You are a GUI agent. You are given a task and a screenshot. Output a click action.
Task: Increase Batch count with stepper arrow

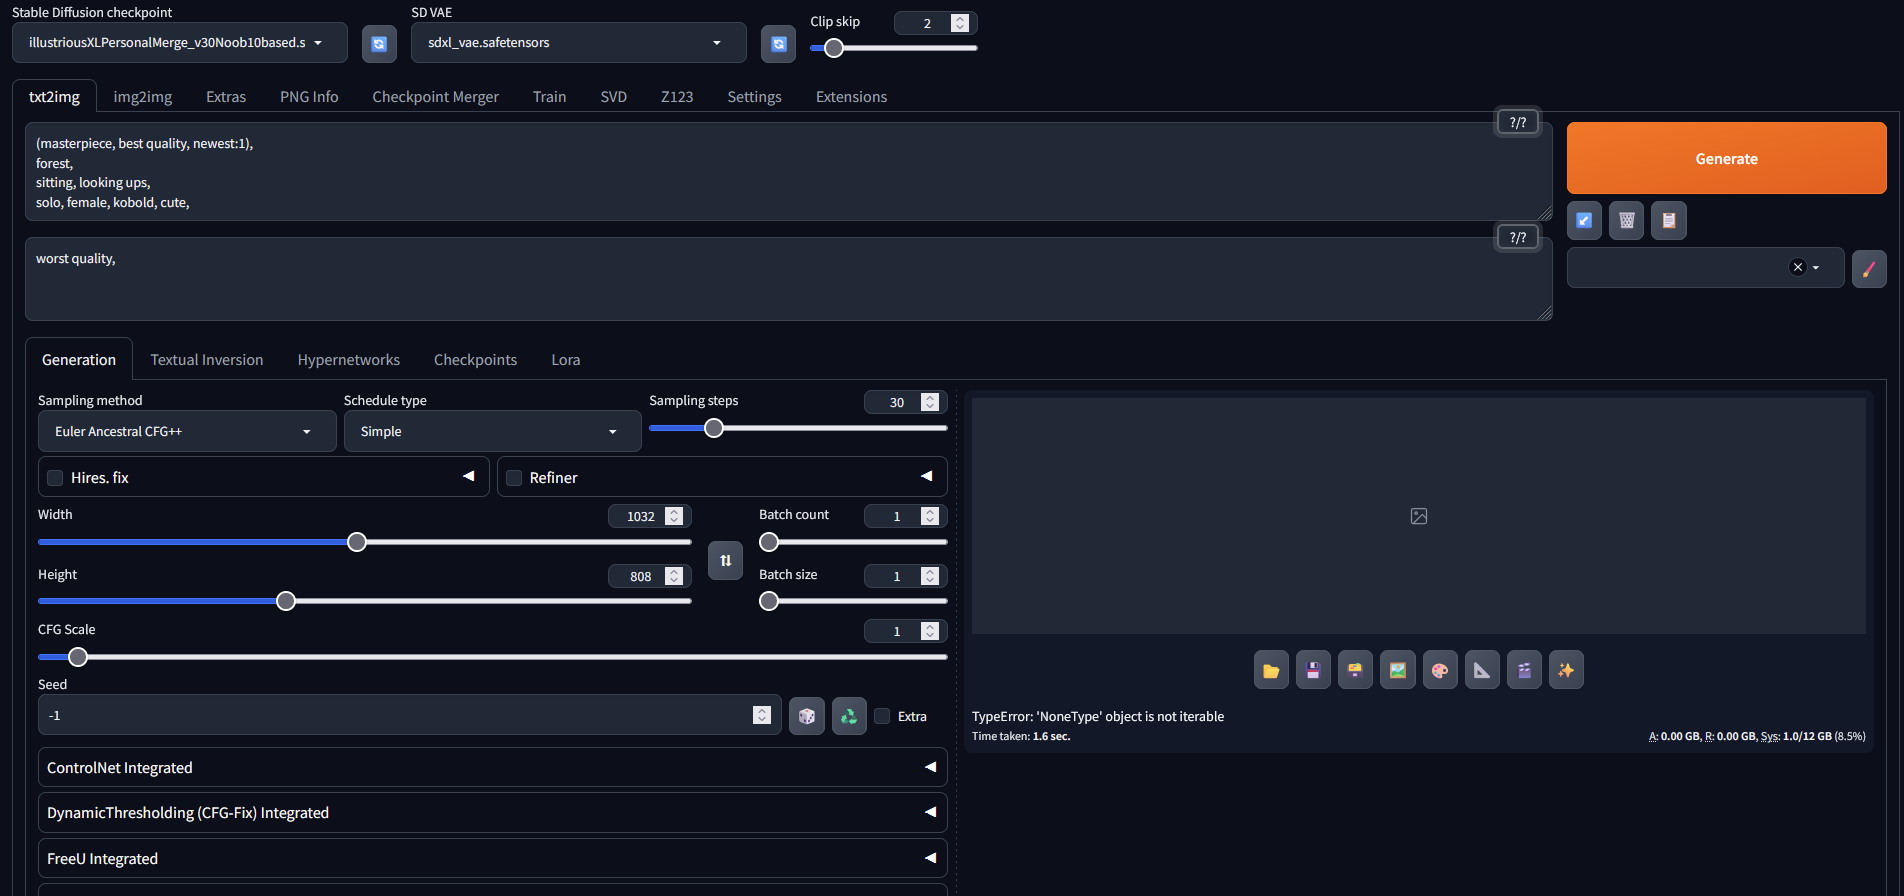[x=930, y=511]
